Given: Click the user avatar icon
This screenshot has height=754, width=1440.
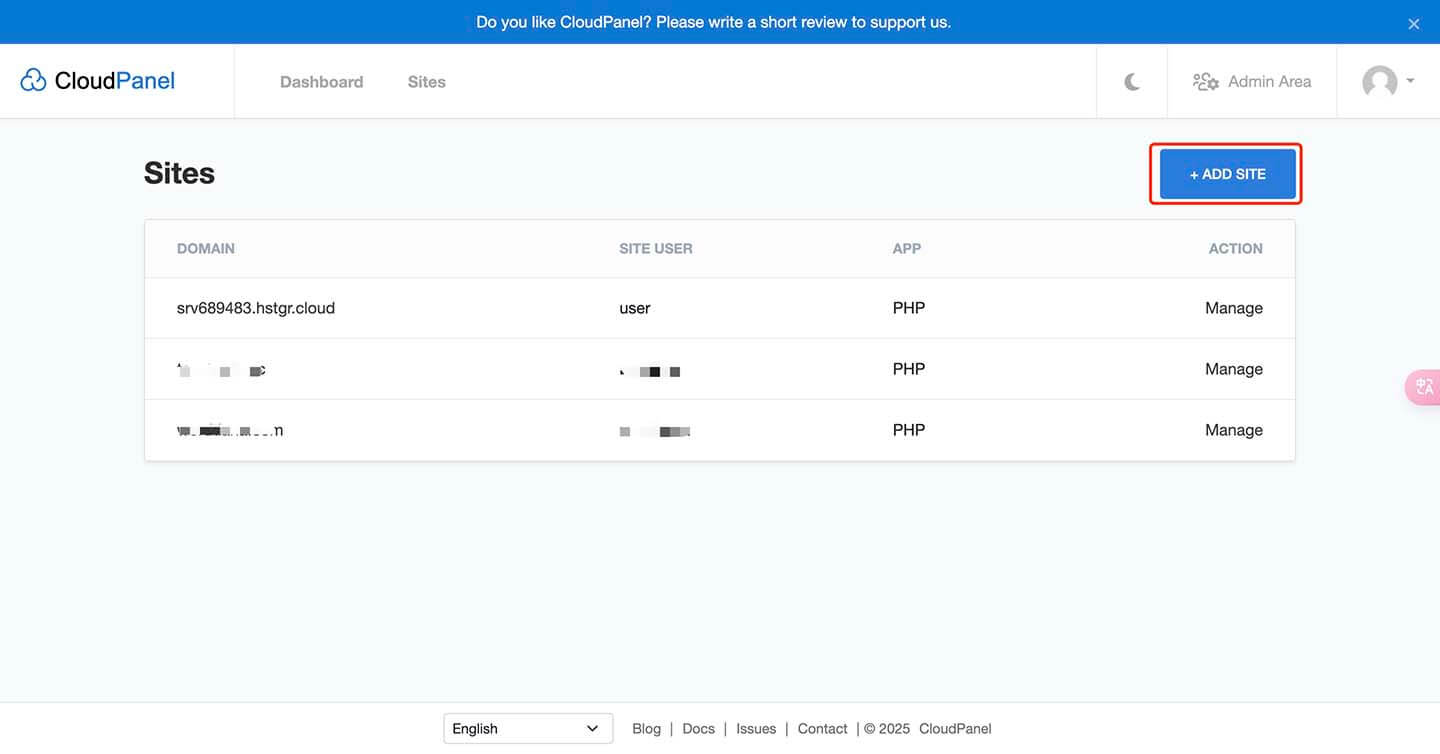Looking at the screenshot, I should (1380, 82).
